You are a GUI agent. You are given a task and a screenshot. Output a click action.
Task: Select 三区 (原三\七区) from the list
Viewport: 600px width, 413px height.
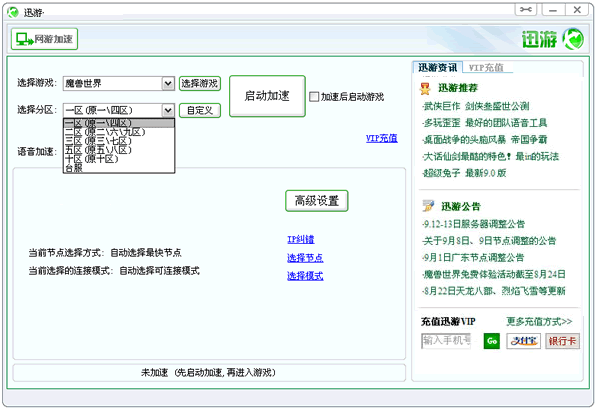98,141
